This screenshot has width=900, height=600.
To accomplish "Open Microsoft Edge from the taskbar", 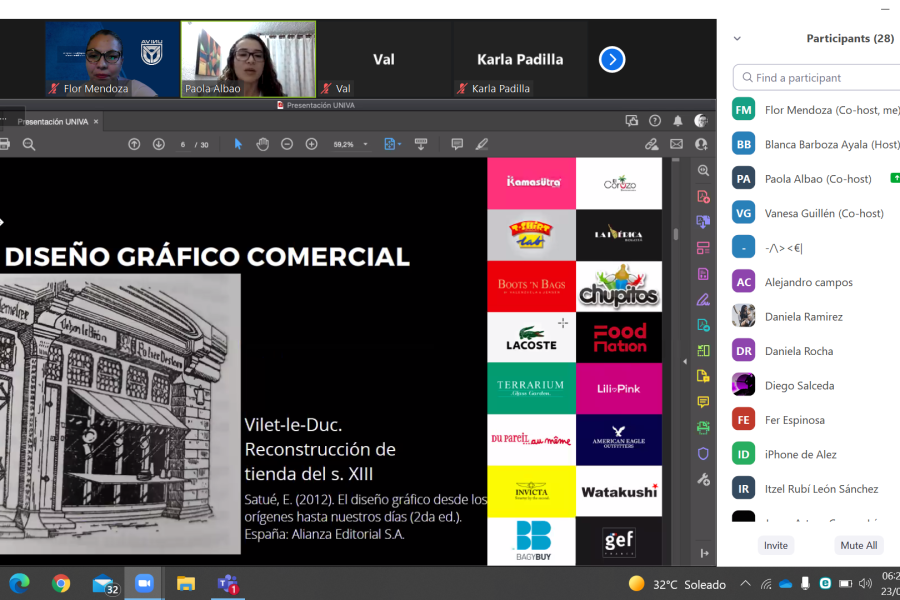I will point(20,583).
